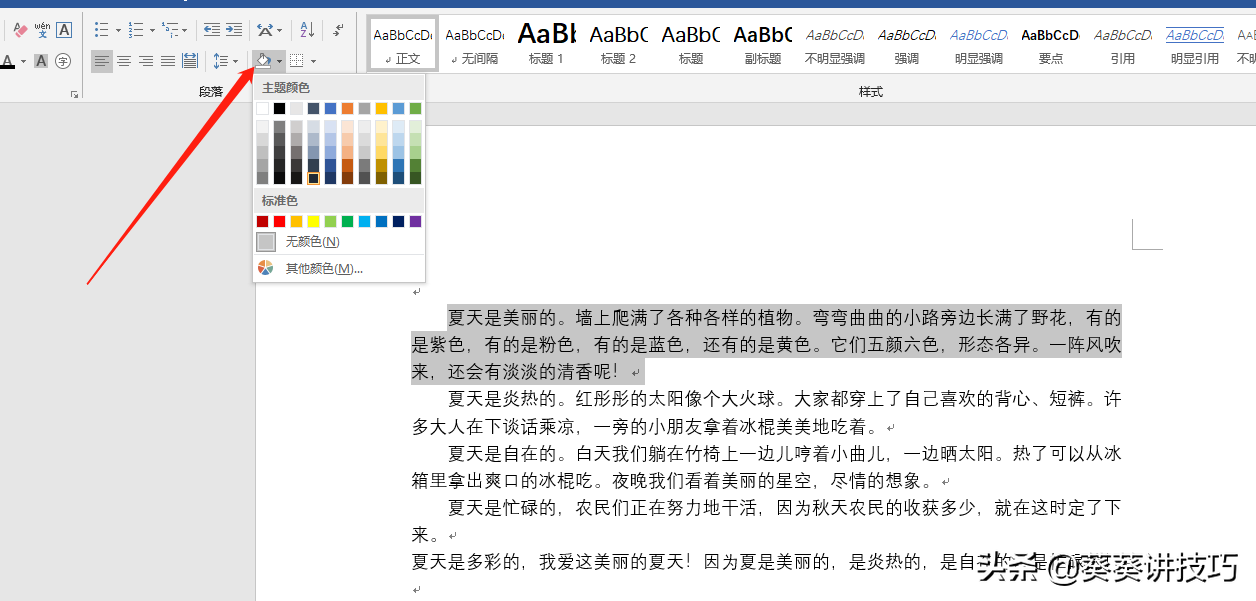The height and width of the screenshot is (601, 1256).
Task: Toggle distributed alignment on selected text
Action: pos(189,60)
